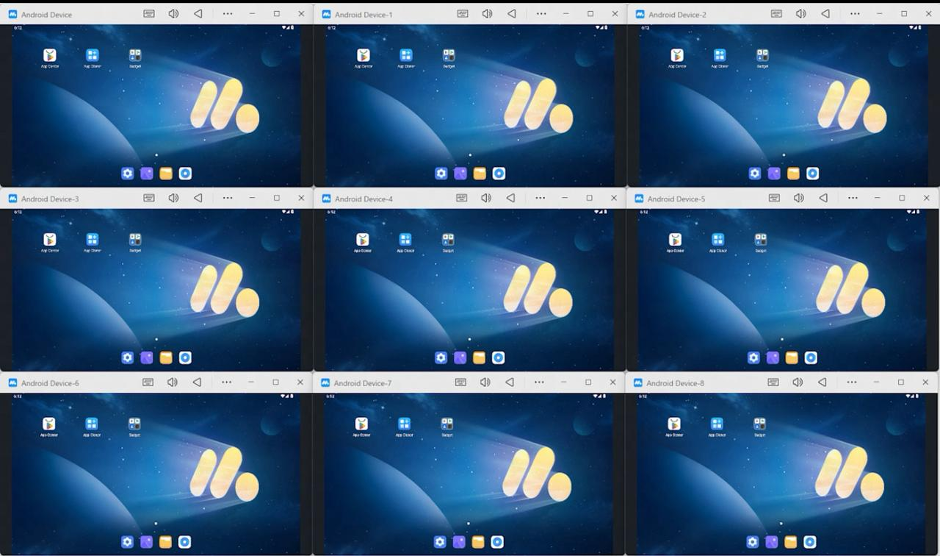Open the purple app in Android Device-5 dock
The width and height of the screenshot is (941, 556).
click(x=772, y=358)
